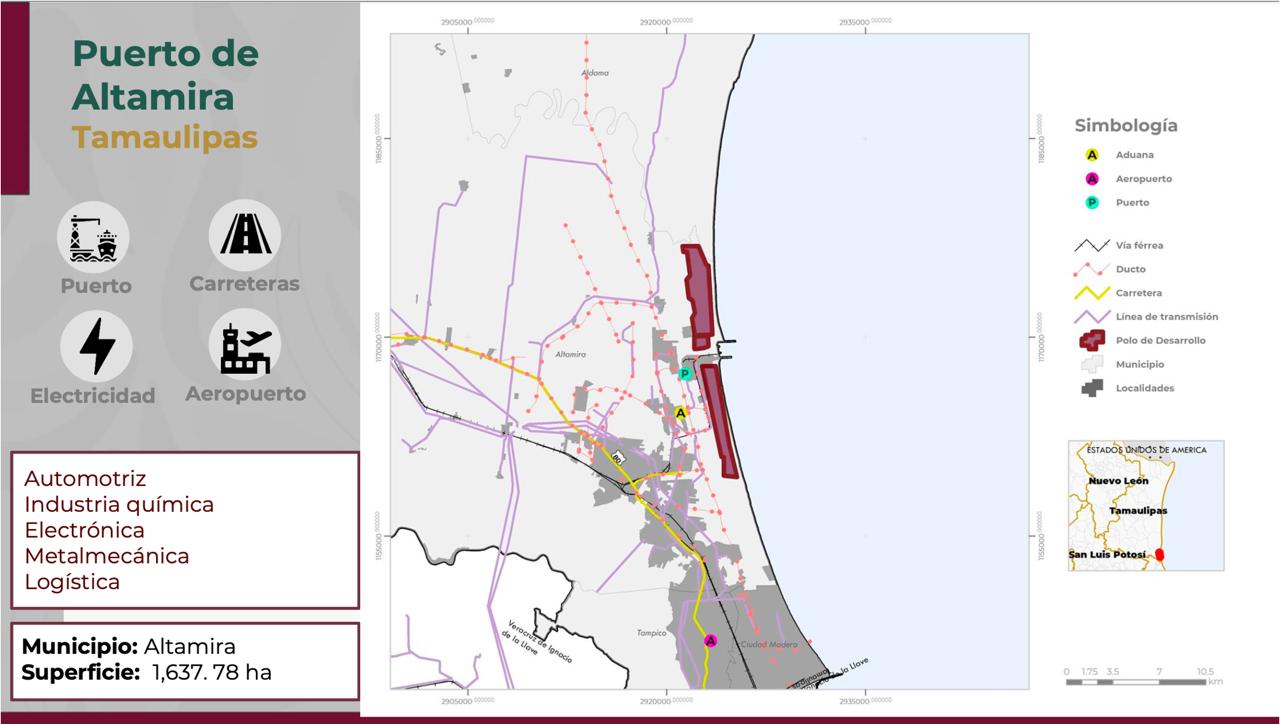Click the inset locator map thumbnail
Screen dimensions: 1280x724
coord(1145,506)
